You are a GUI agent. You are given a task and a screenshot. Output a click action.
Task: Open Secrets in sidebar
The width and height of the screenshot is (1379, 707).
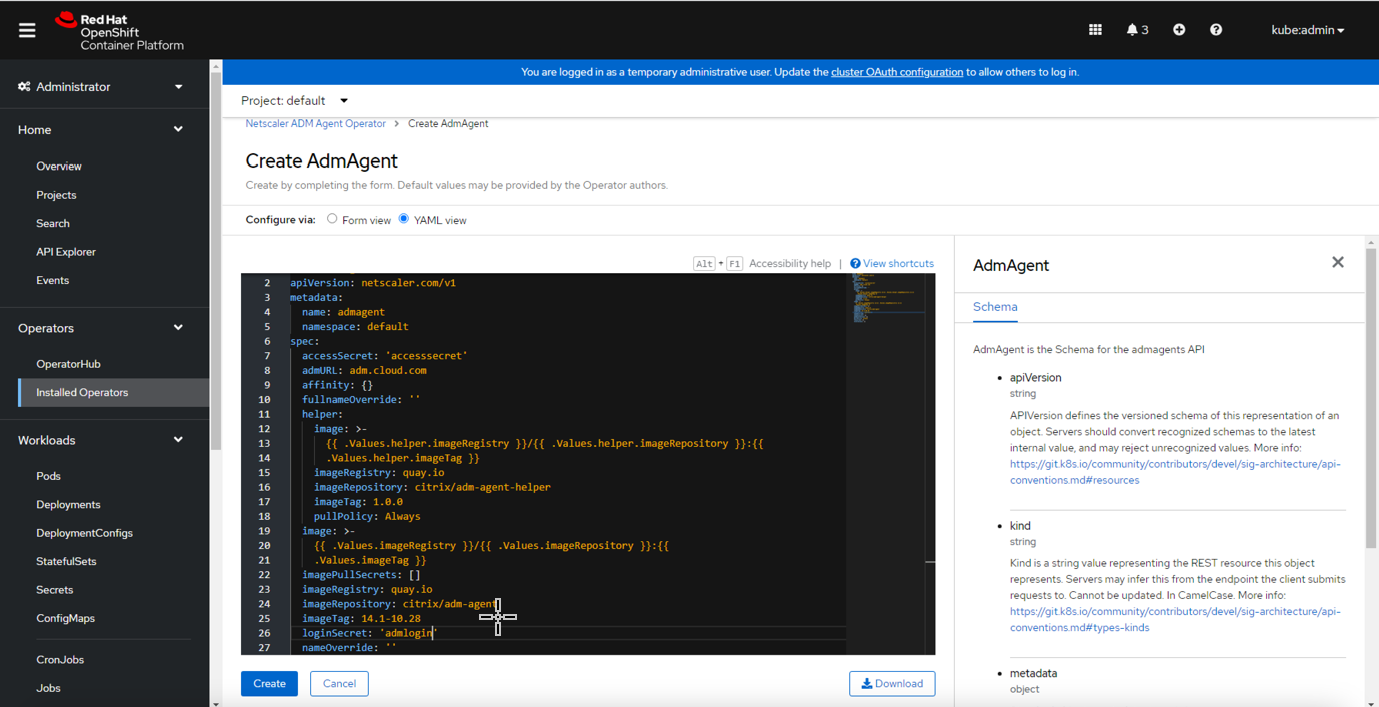[54, 590]
